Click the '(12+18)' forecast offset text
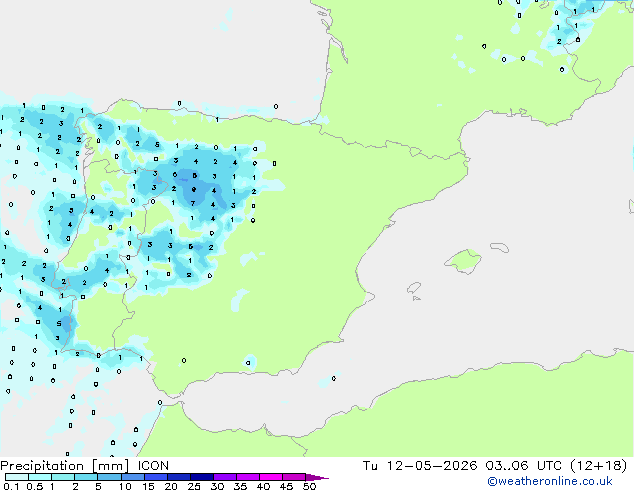 pyautogui.click(x=598, y=466)
